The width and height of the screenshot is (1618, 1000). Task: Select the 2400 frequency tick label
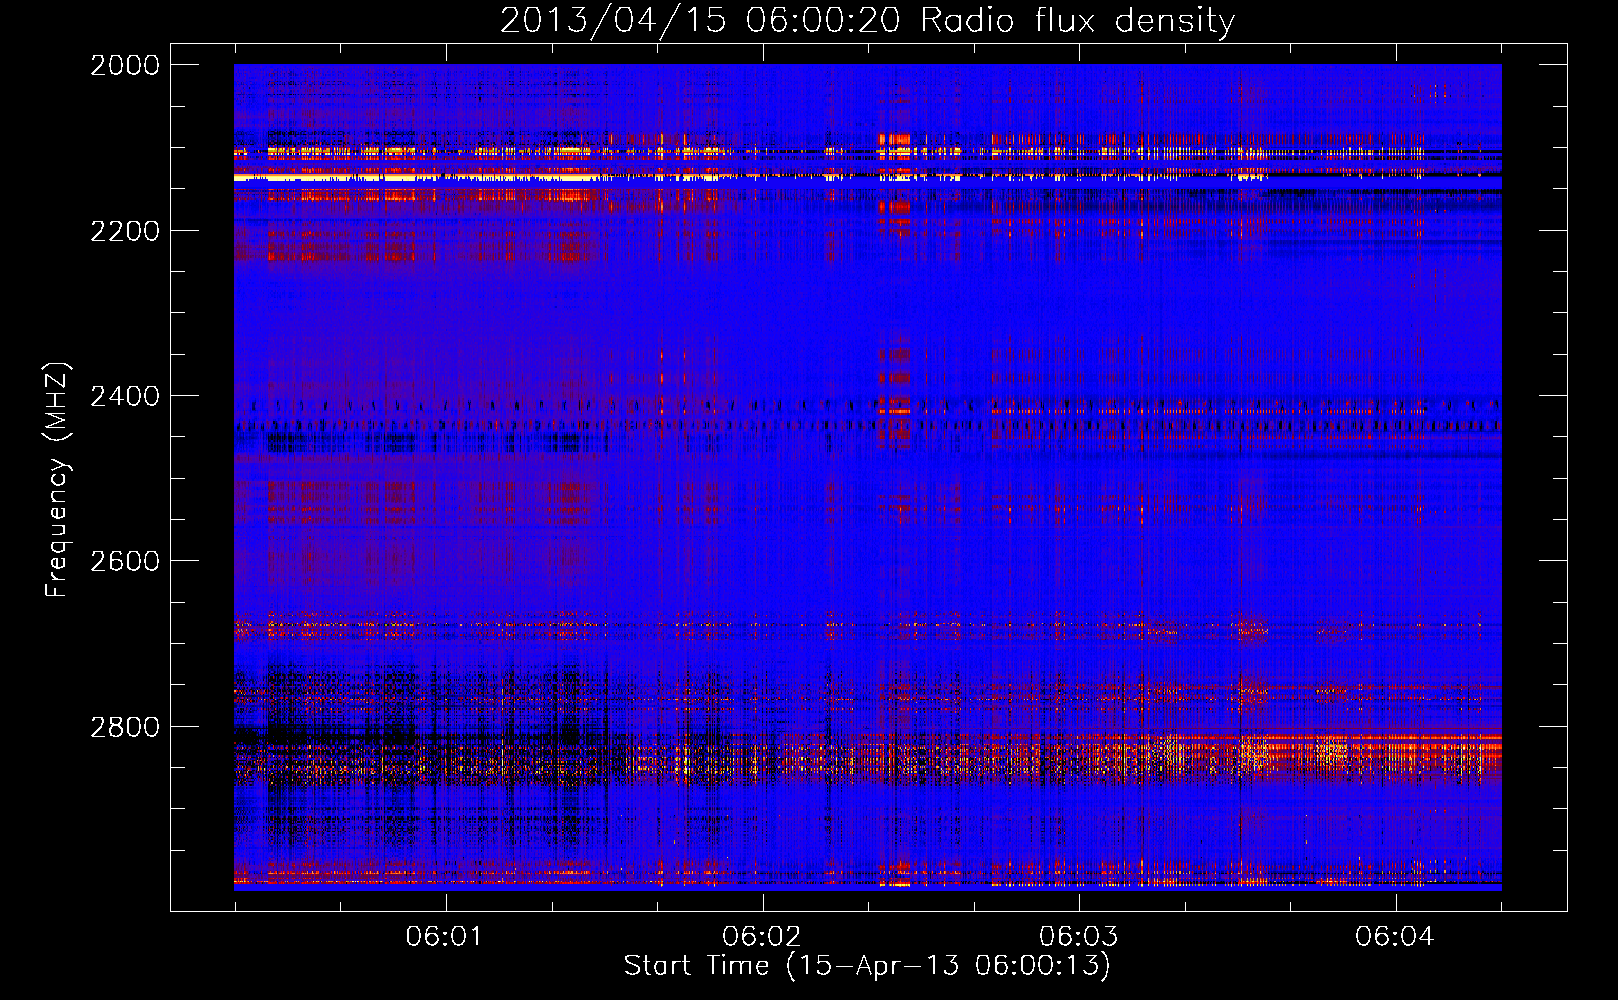(125, 396)
